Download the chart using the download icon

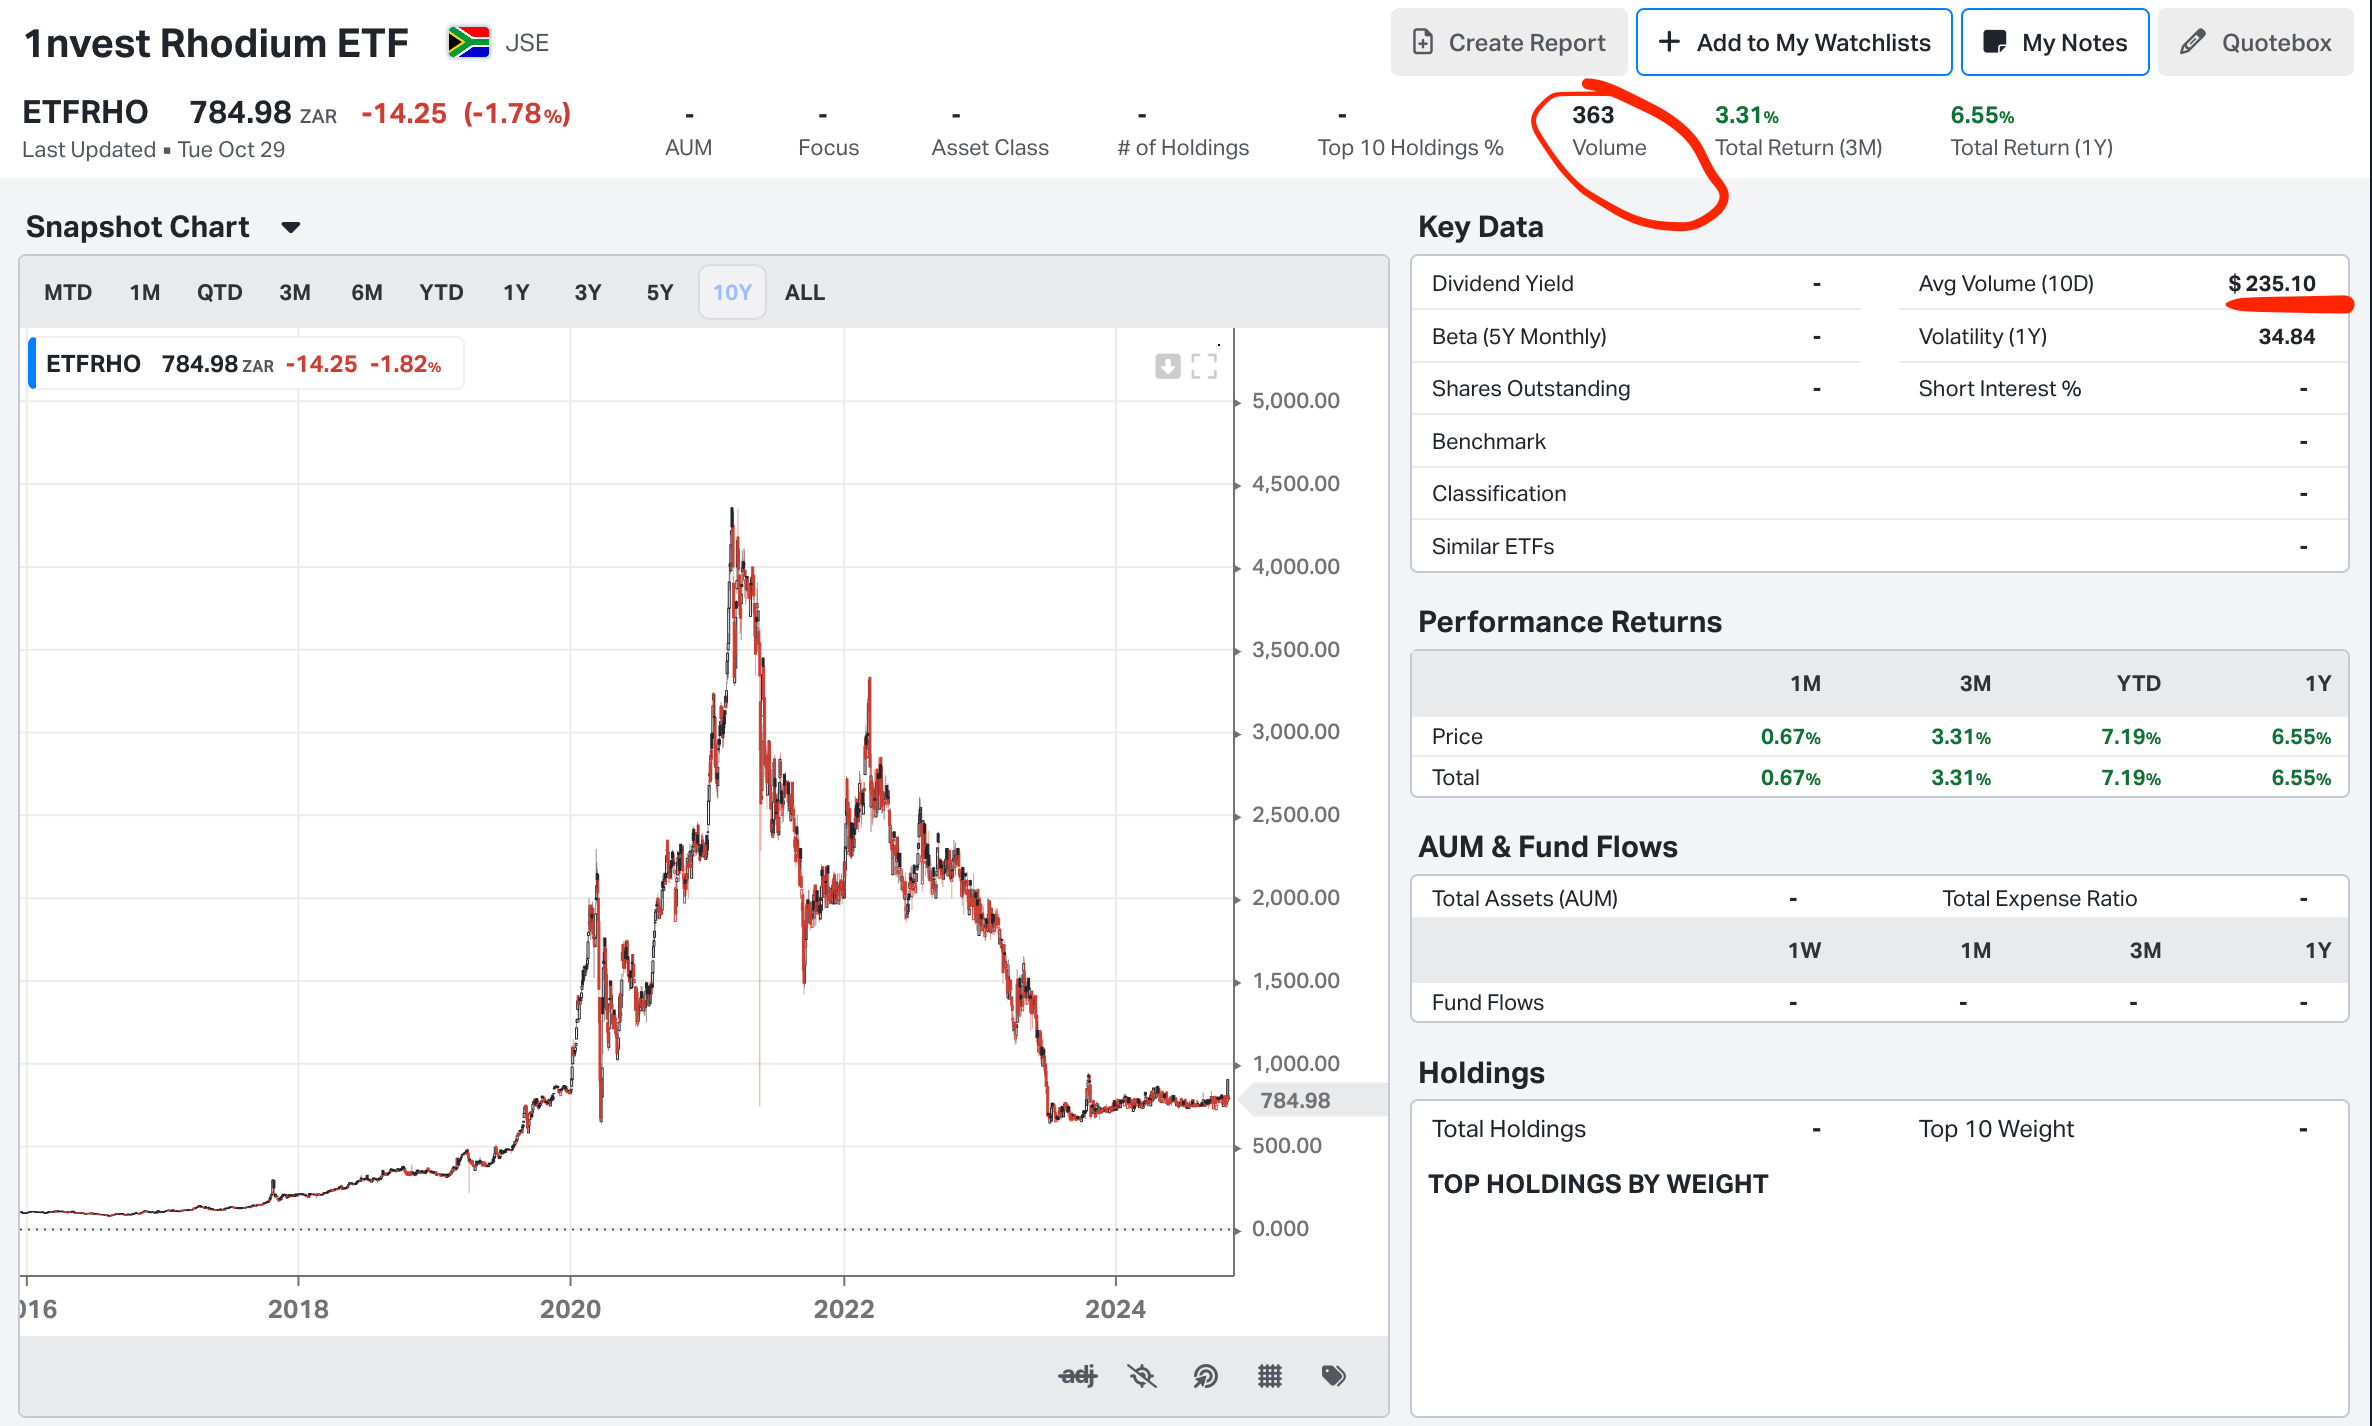coord(1167,366)
